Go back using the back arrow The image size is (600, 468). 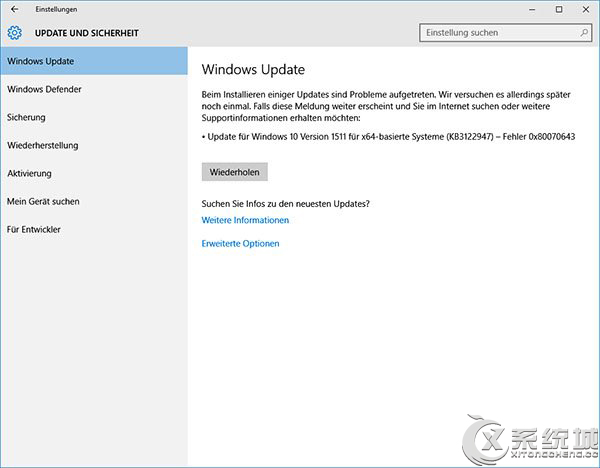[x=15, y=9]
